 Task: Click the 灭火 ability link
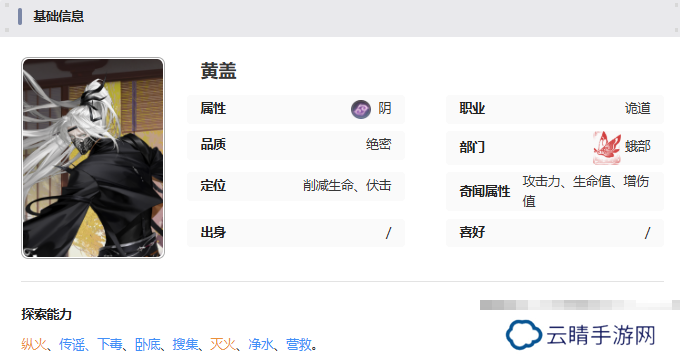[223, 344]
